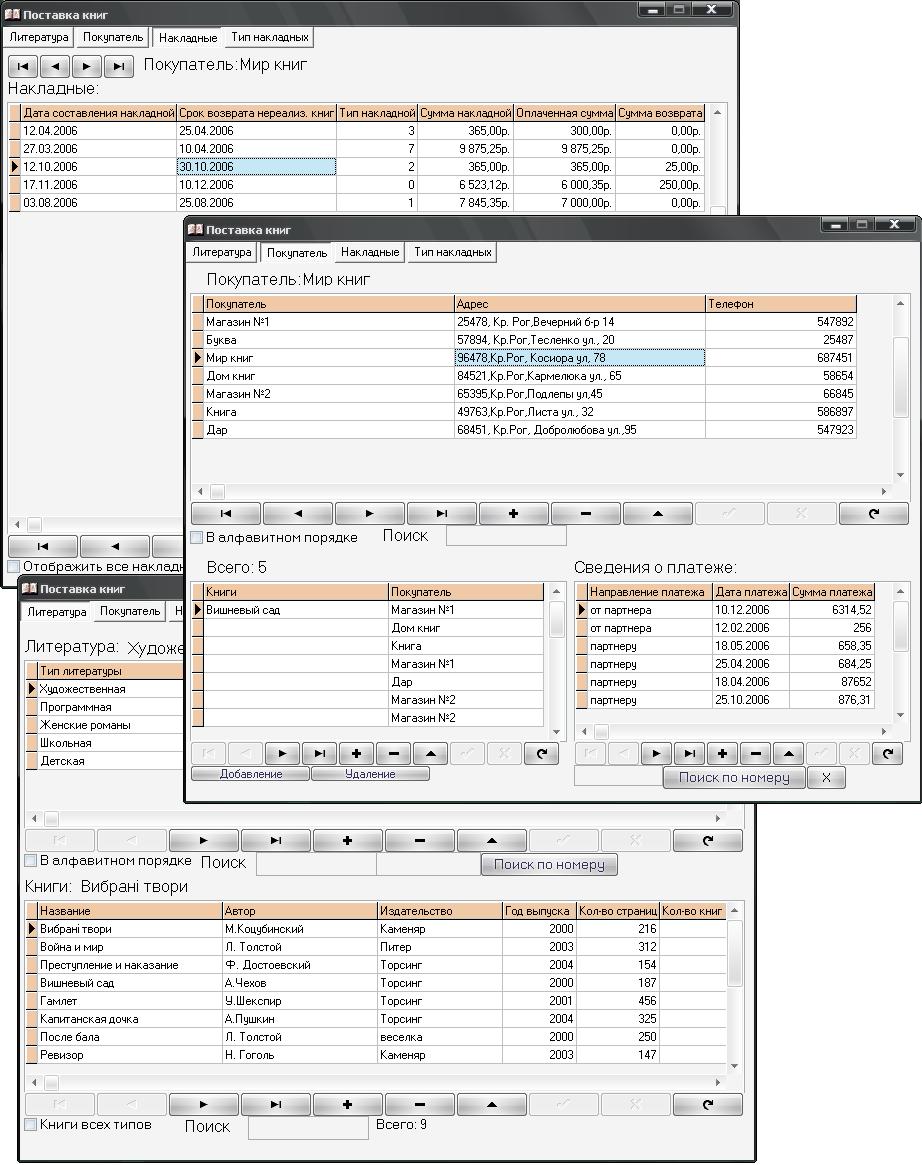
Task: Insert a payment record in Сведения о платеже navigator
Action: point(722,753)
